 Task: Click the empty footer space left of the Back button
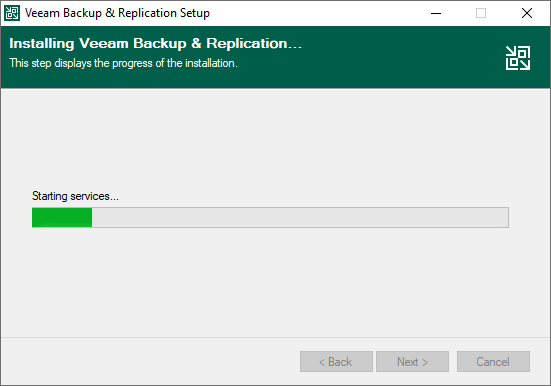(x=150, y=361)
